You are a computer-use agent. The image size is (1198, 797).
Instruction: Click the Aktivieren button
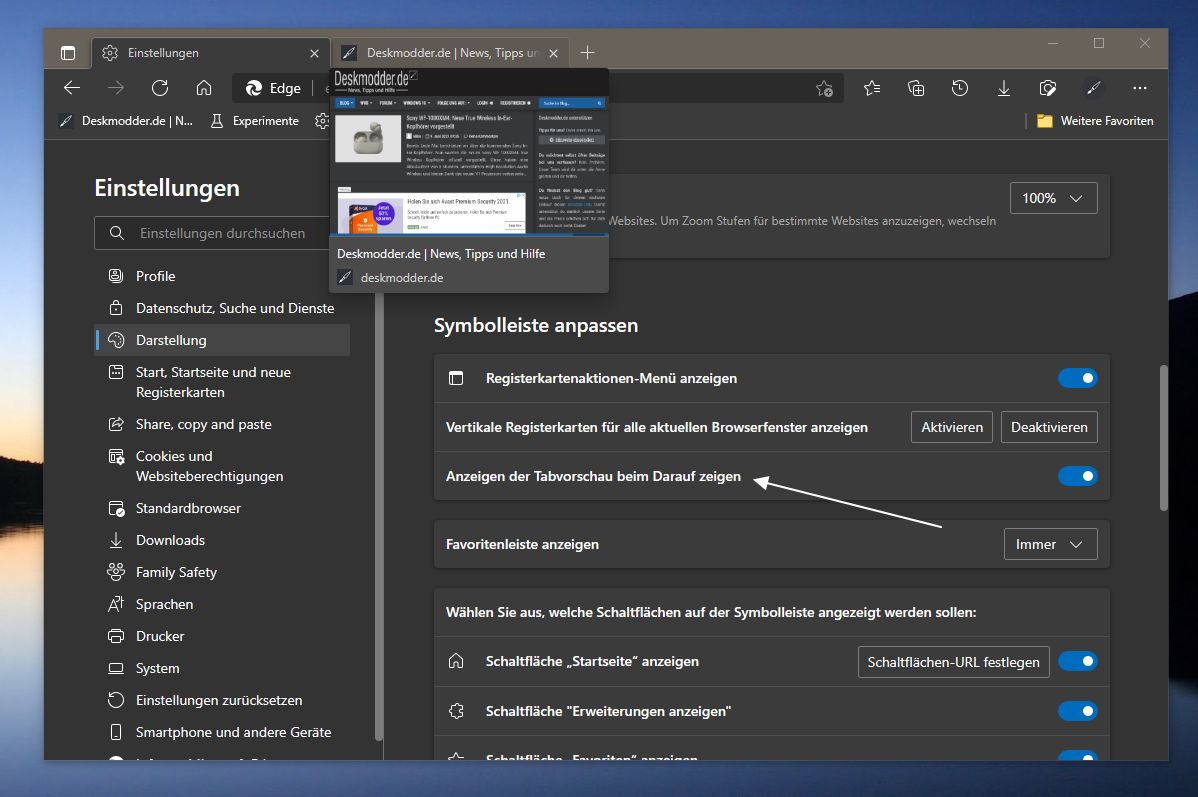pos(952,427)
